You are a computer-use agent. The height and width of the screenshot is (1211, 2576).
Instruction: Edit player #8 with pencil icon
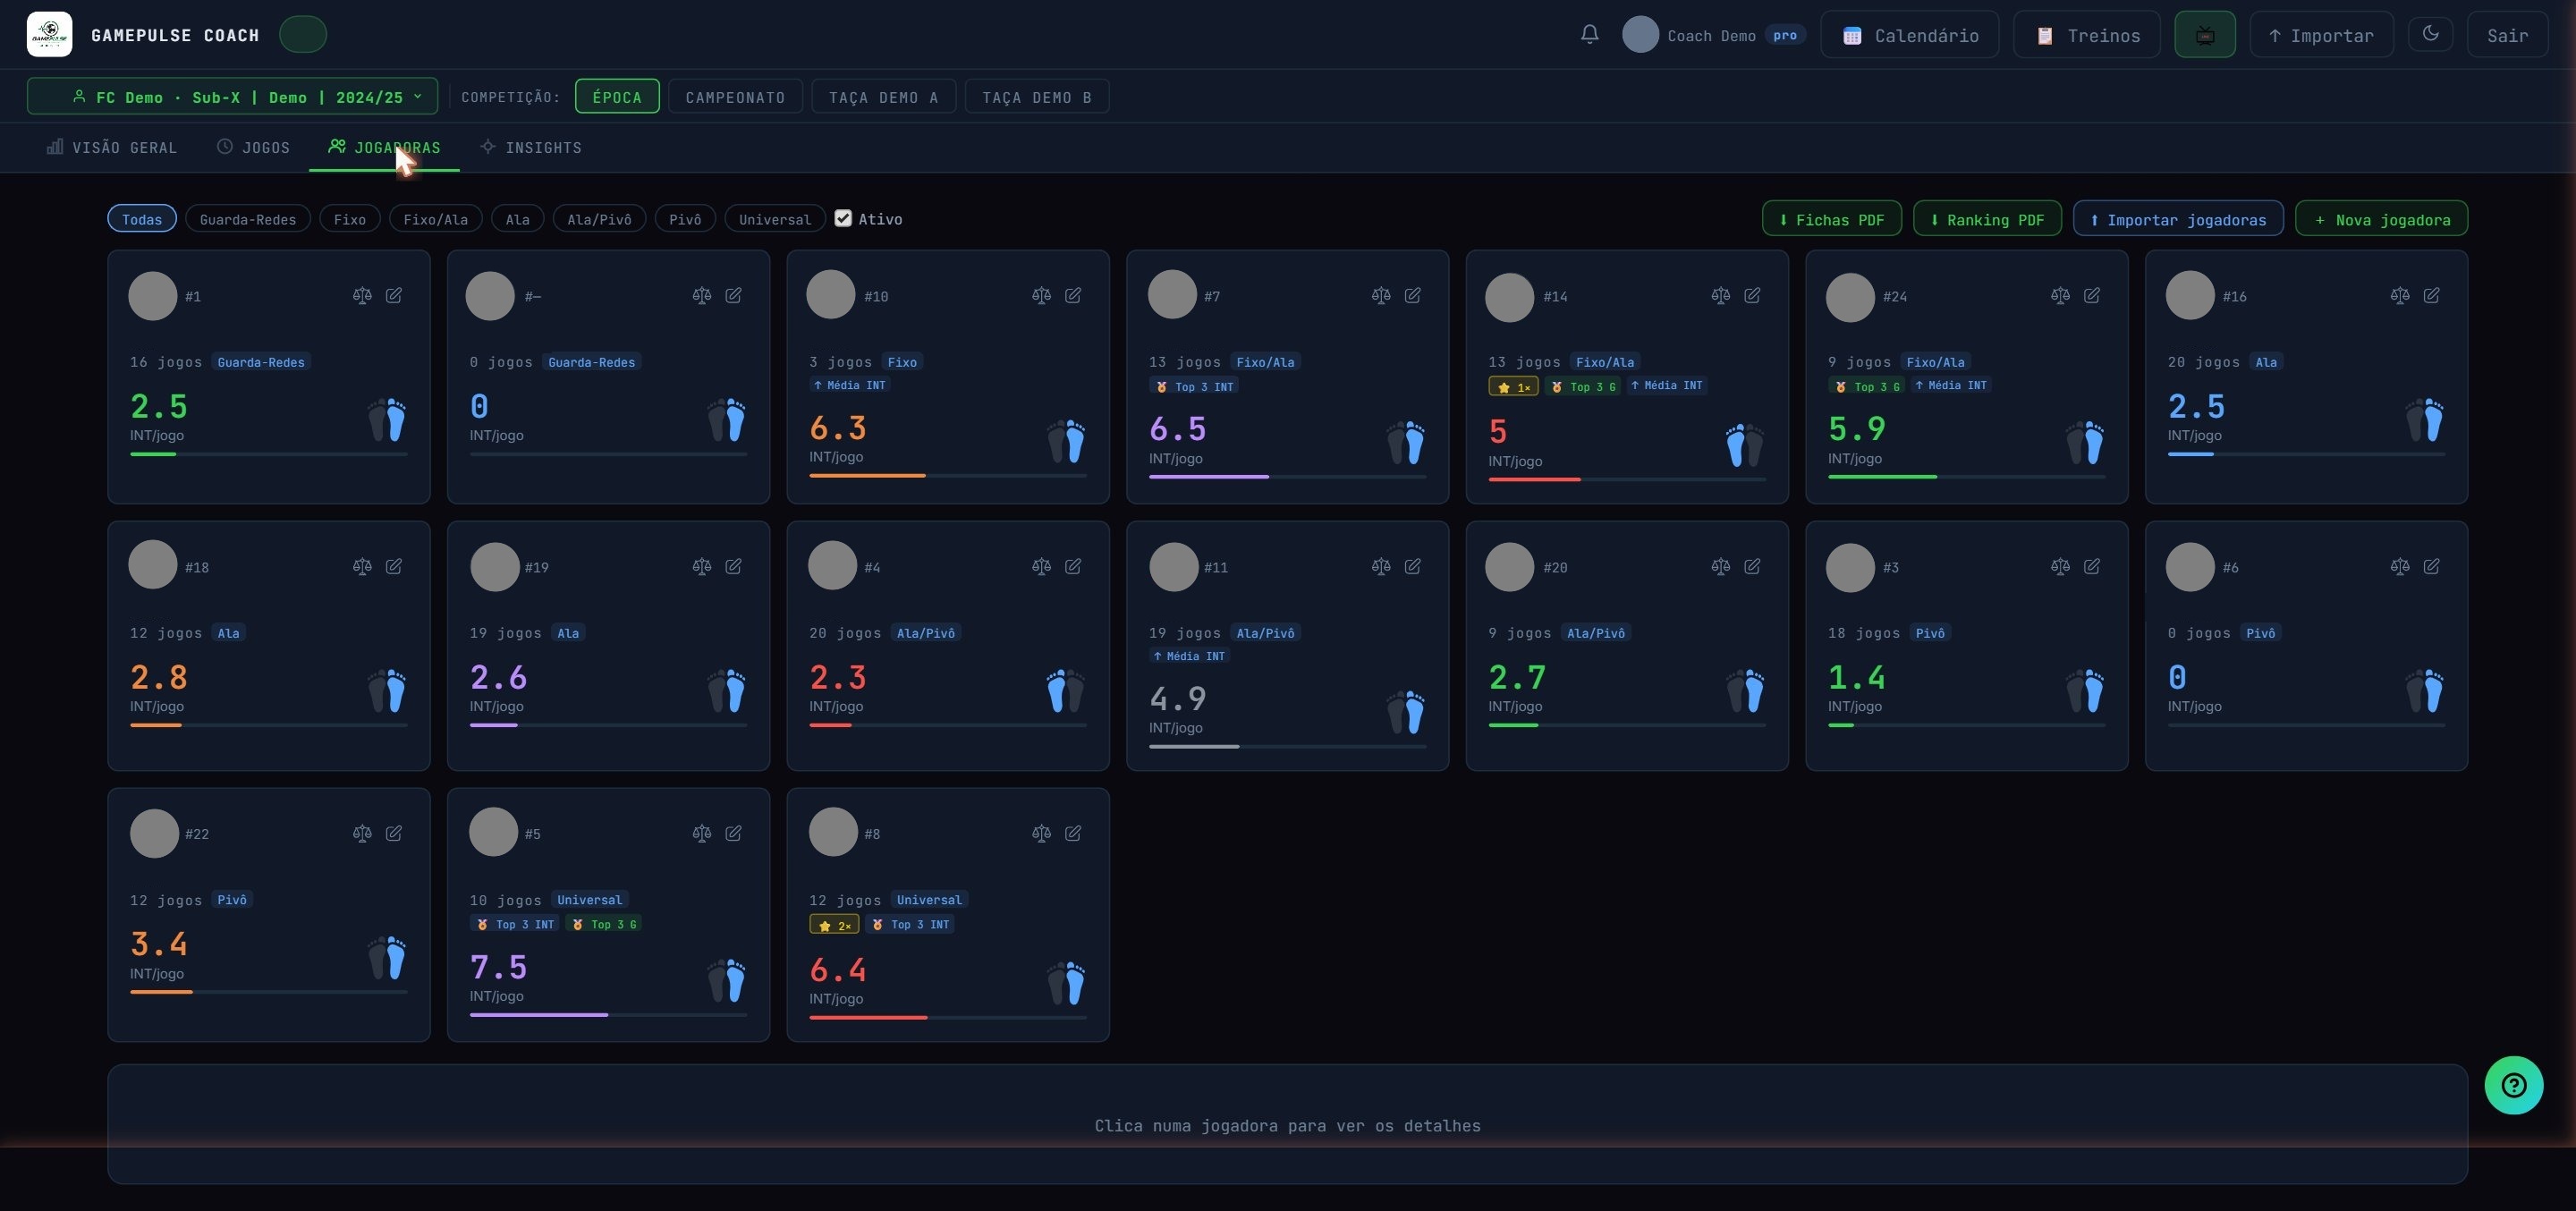tap(1073, 833)
